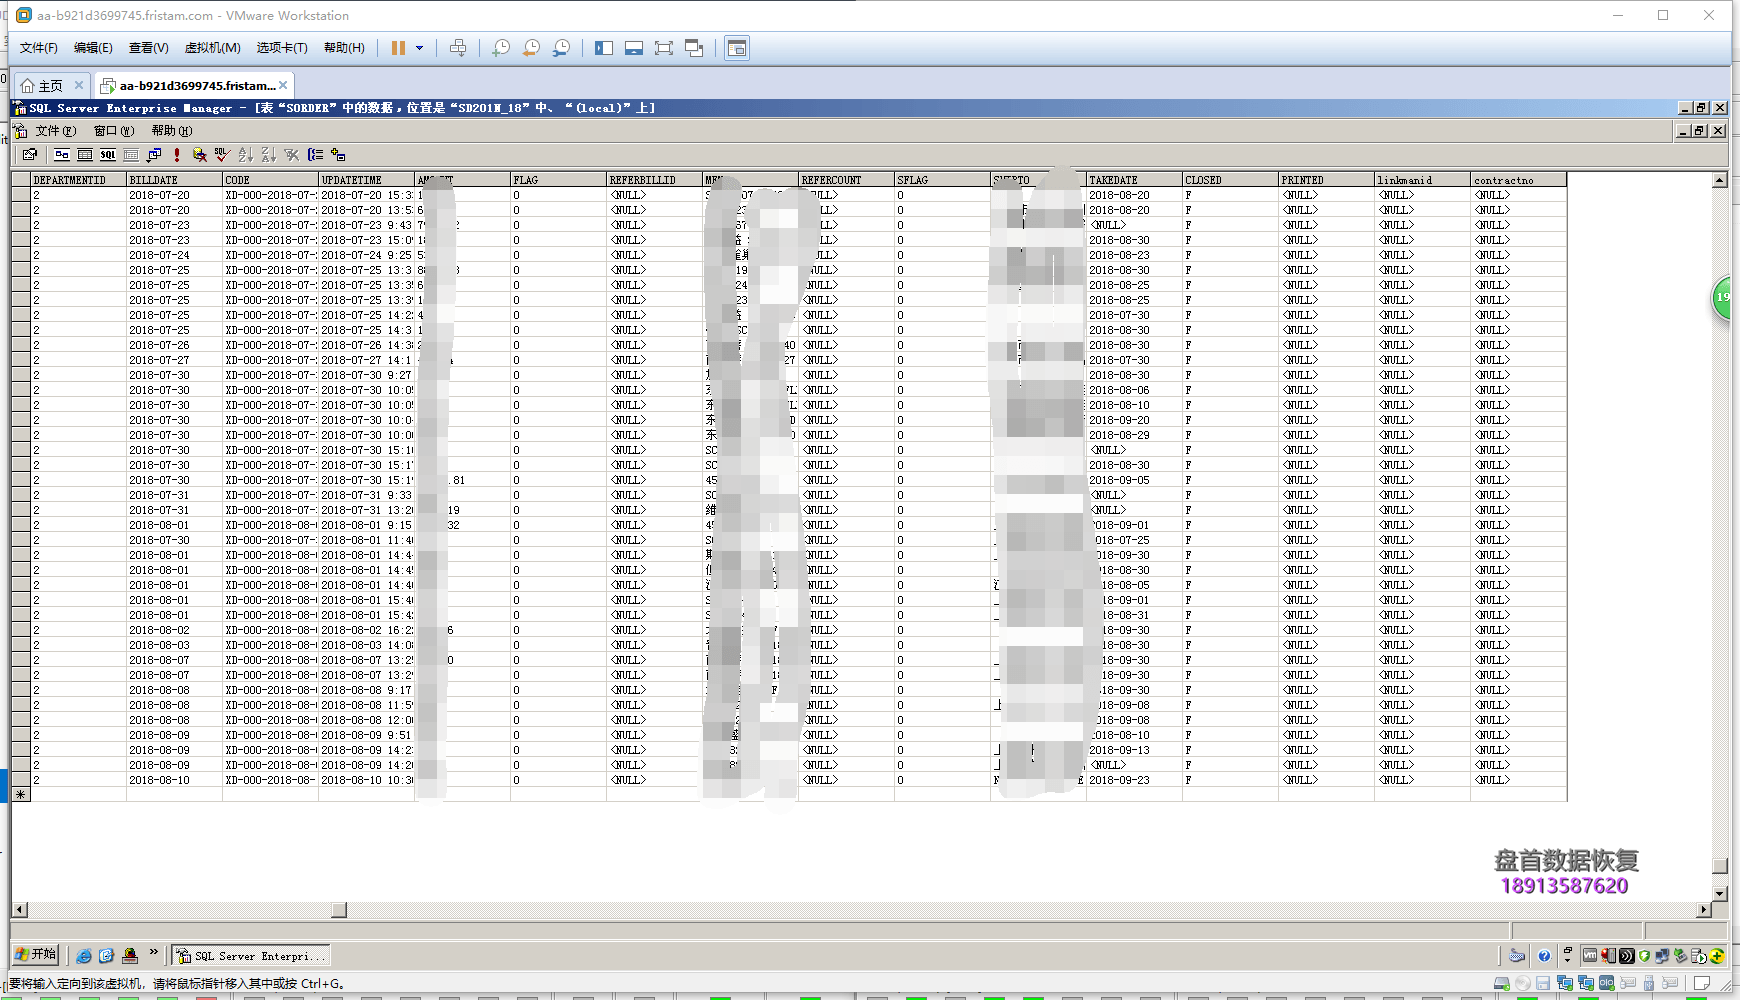Open Enterprise Manager 文件(F) menu
Screen dimensions: 1740x1000
55,131
